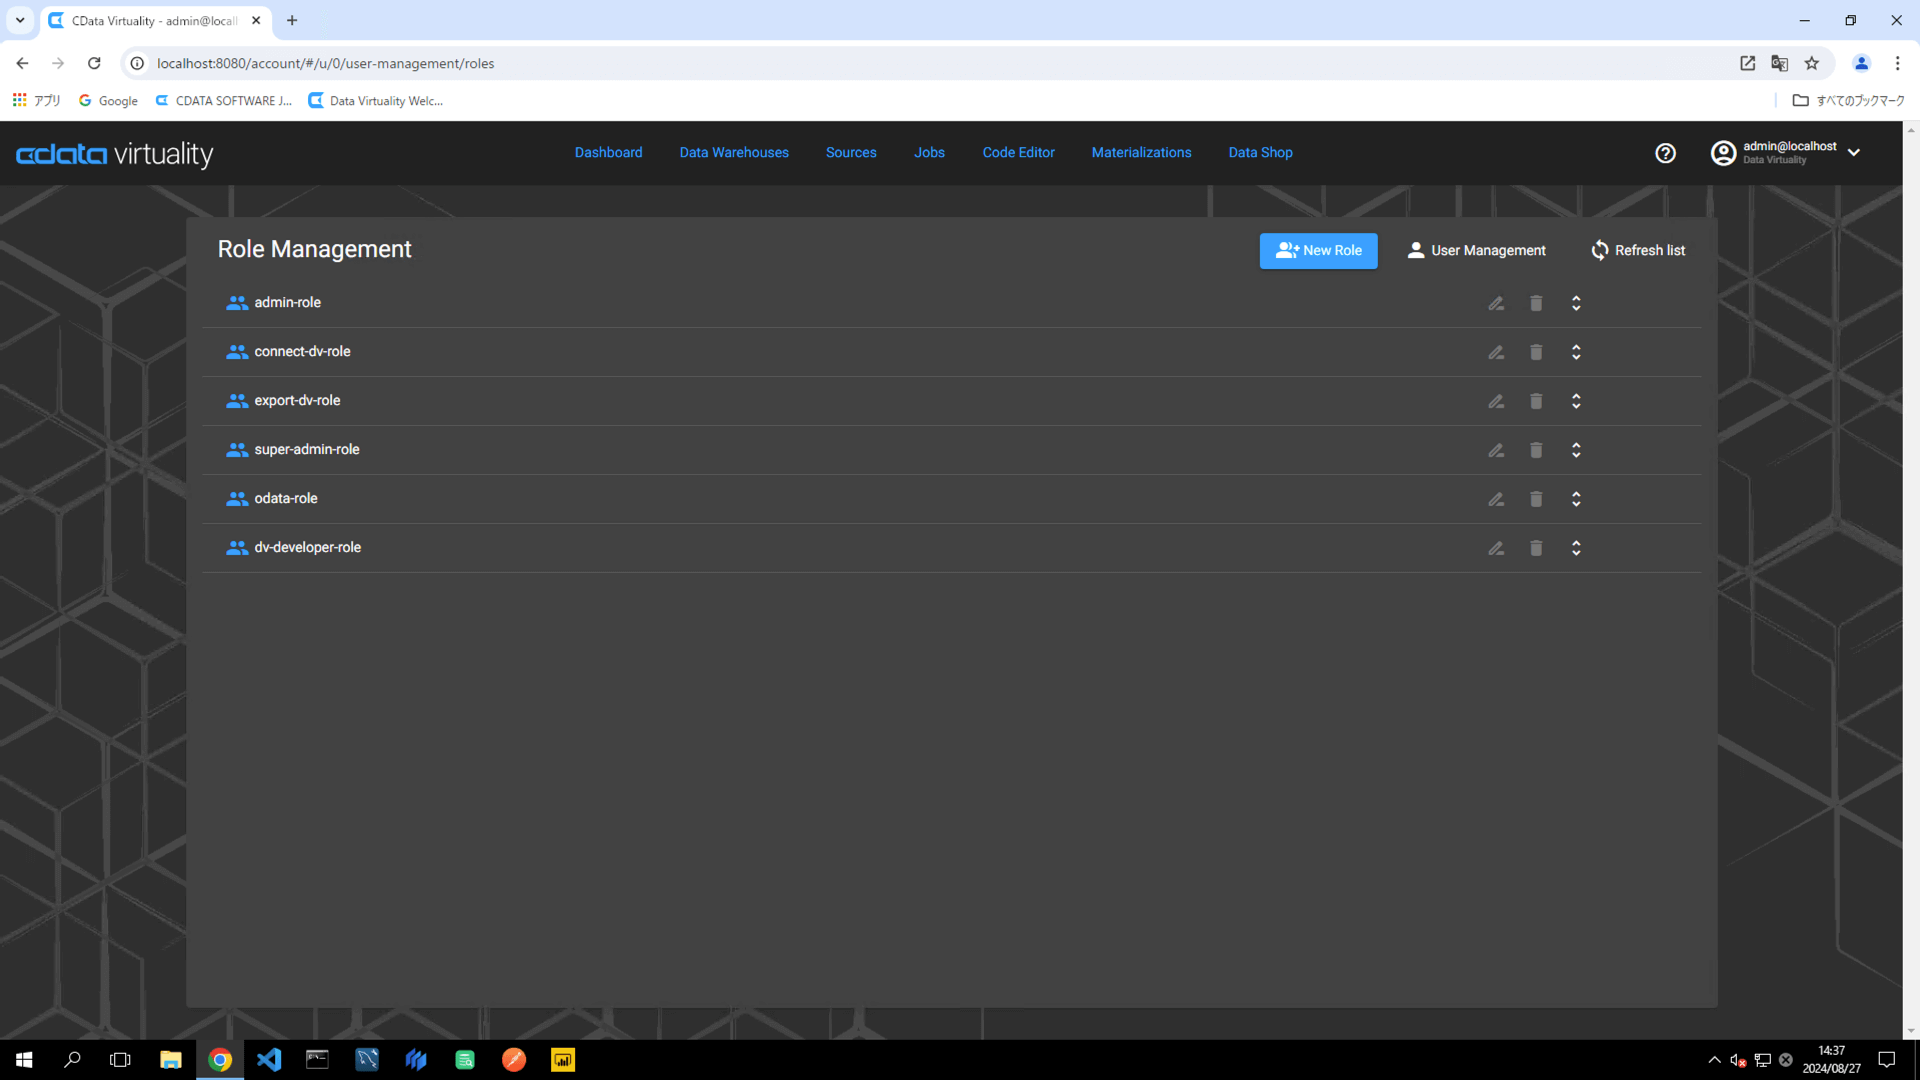This screenshot has width=1920, height=1080.
Task: Open the admin@localhost account dropdown
Action: [x=1853, y=153]
